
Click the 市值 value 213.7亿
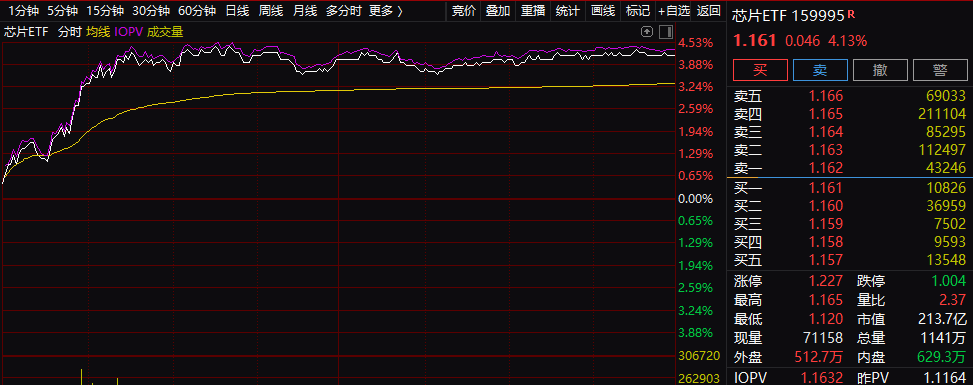click(943, 319)
